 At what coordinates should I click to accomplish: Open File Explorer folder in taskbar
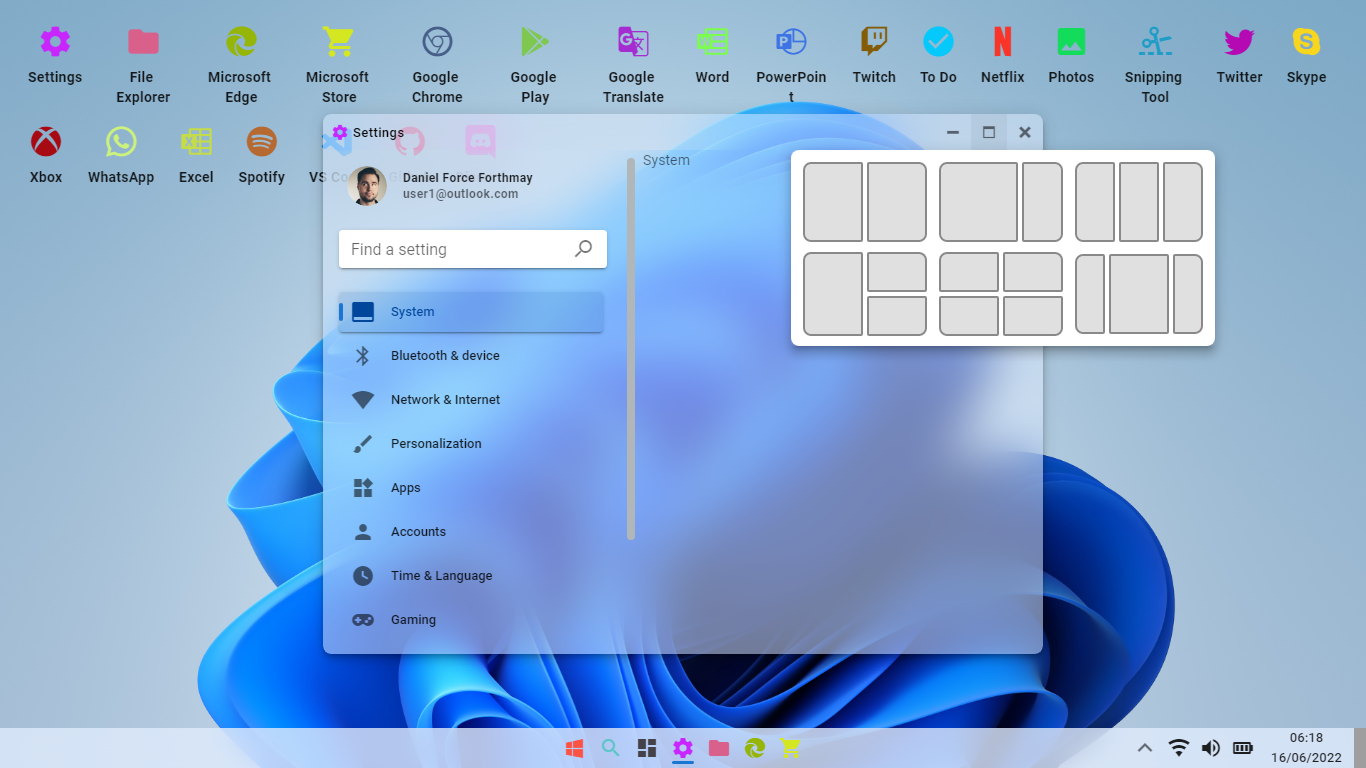point(718,748)
